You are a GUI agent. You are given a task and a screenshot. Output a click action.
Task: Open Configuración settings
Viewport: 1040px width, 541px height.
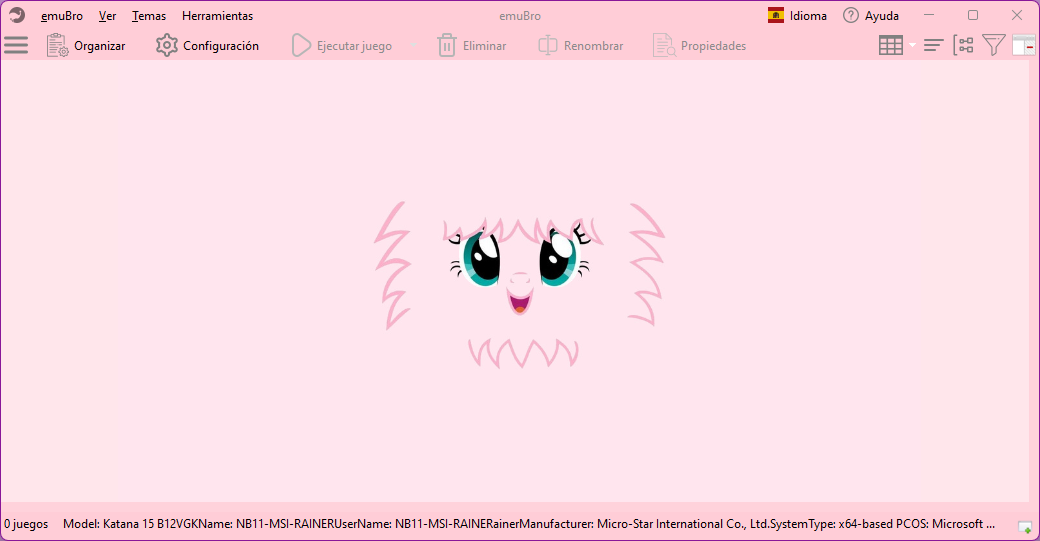(x=207, y=46)
